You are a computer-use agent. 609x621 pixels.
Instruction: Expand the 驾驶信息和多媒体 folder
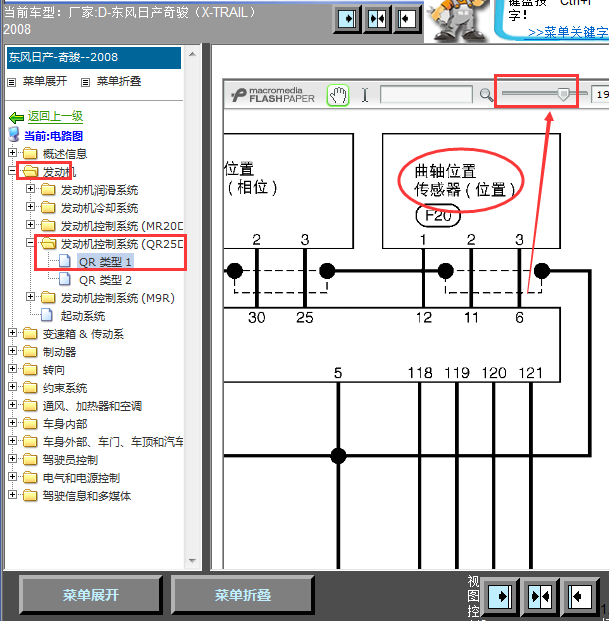click(x=12, y=495)
